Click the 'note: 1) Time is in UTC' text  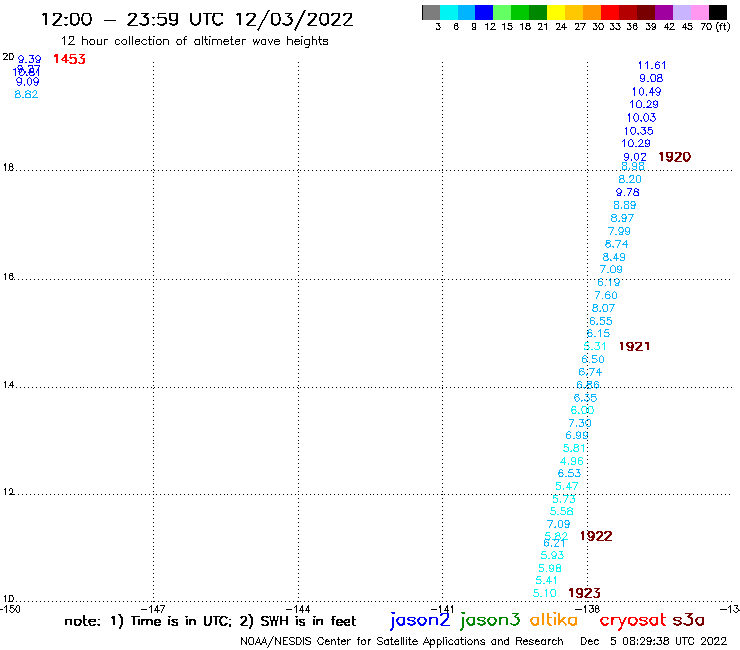pos(148,621)
